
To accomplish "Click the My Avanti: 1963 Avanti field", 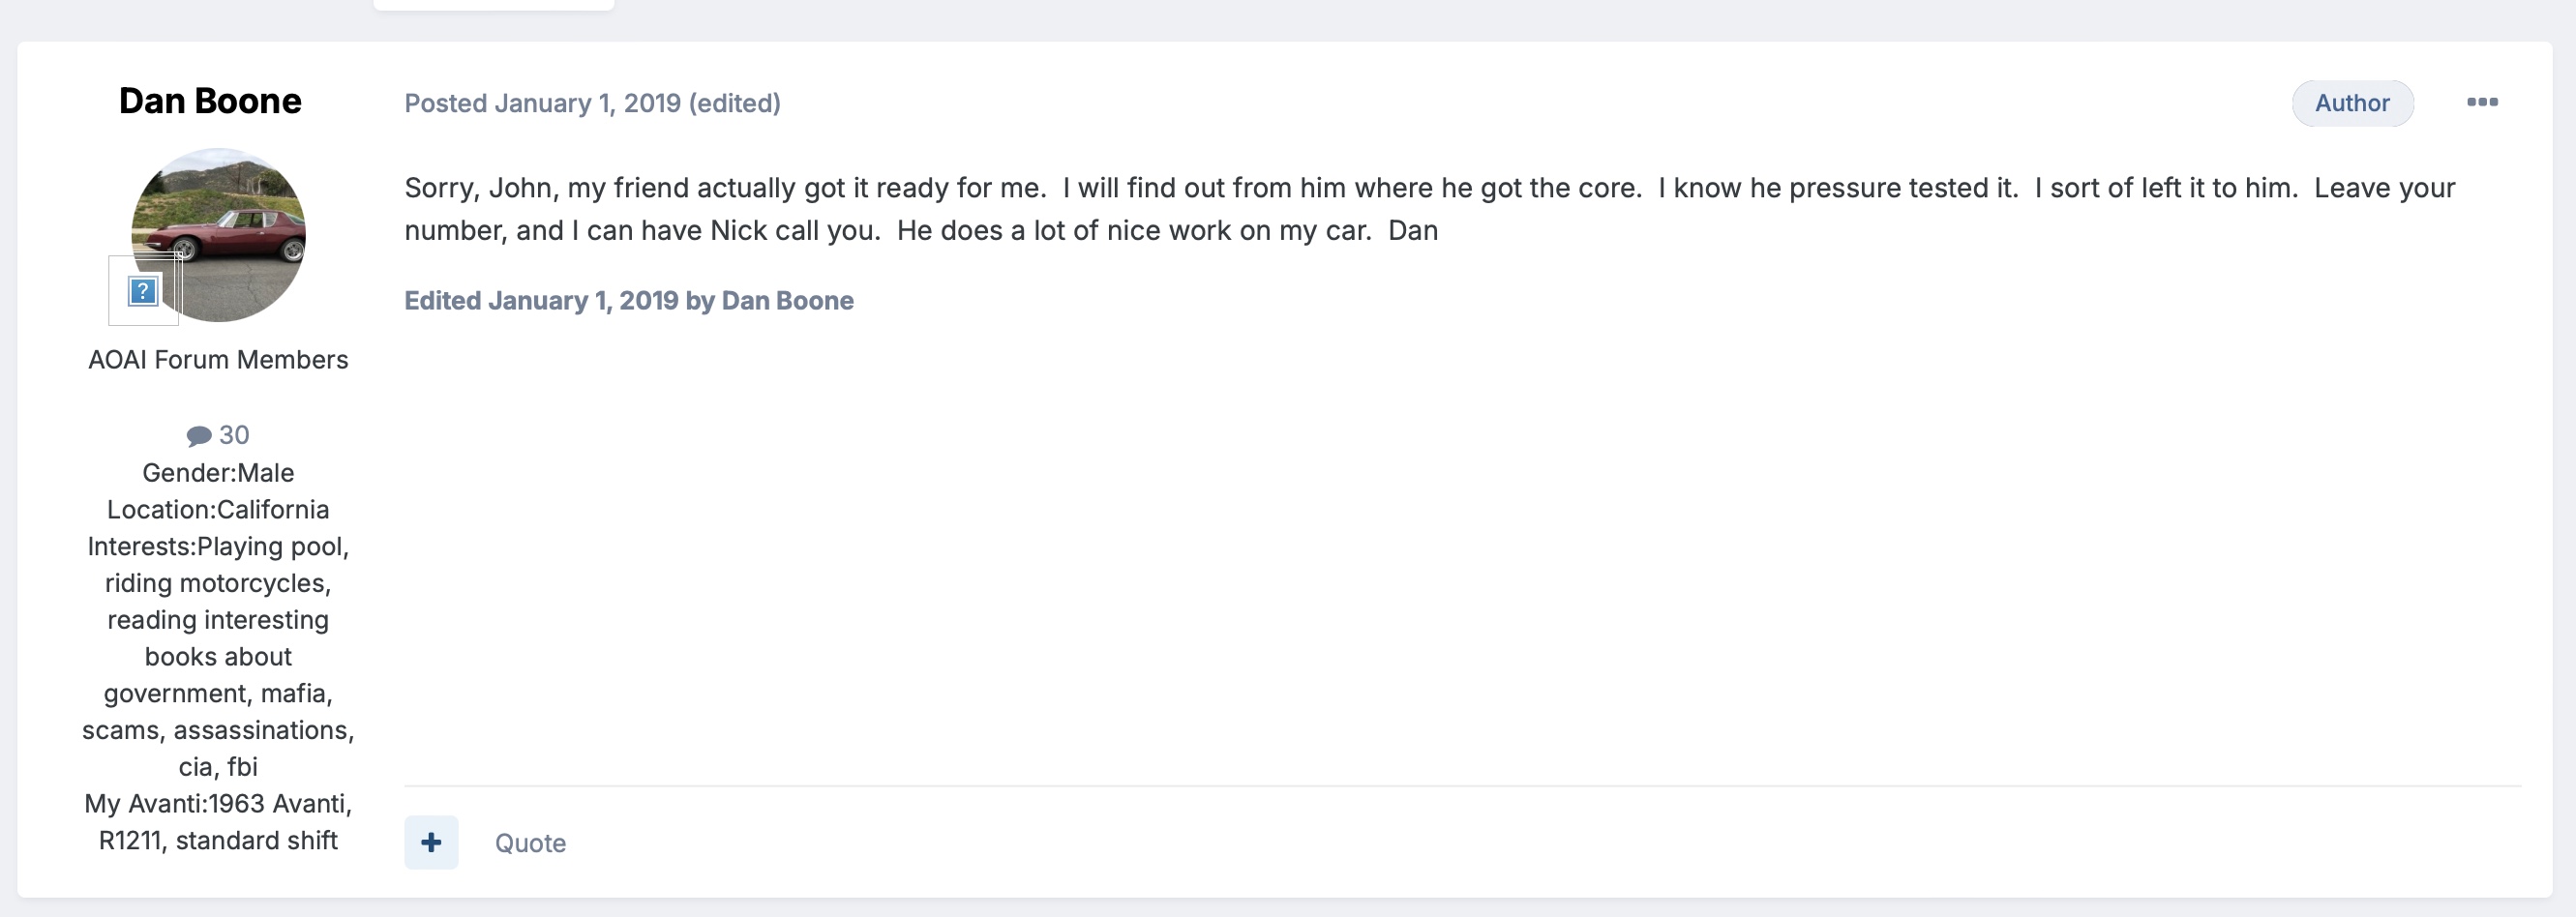I will pyautogui.click(x=218, y=804).
